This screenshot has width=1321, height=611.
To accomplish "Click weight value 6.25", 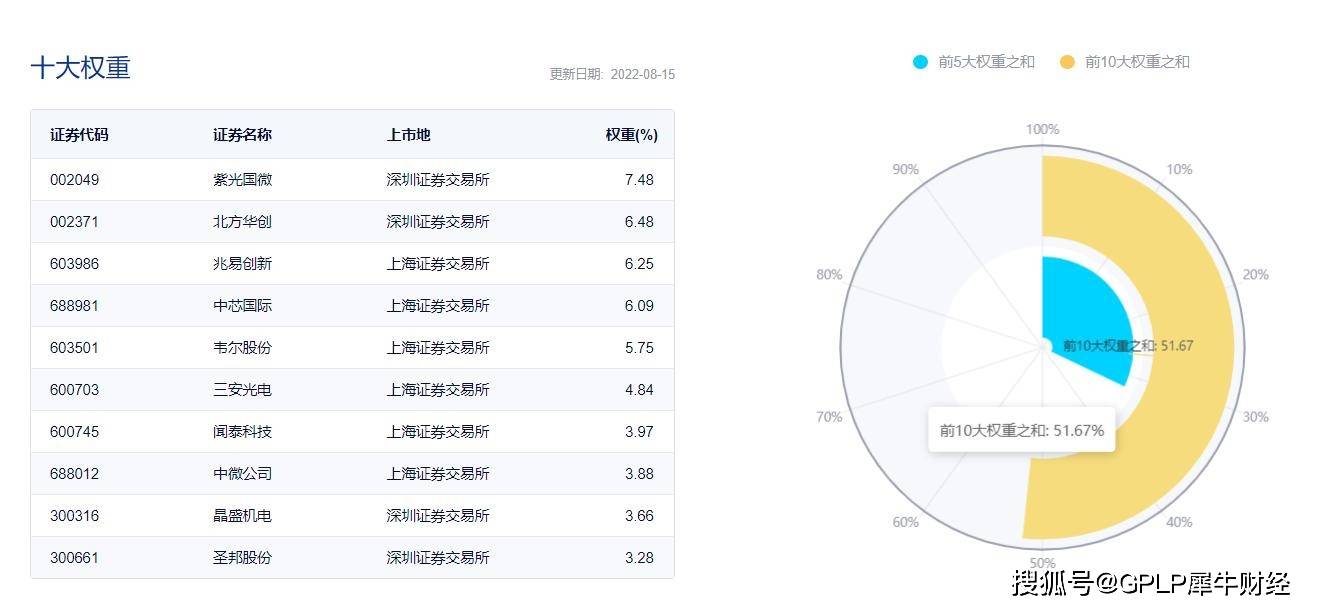I will click(x=639, y=264).
